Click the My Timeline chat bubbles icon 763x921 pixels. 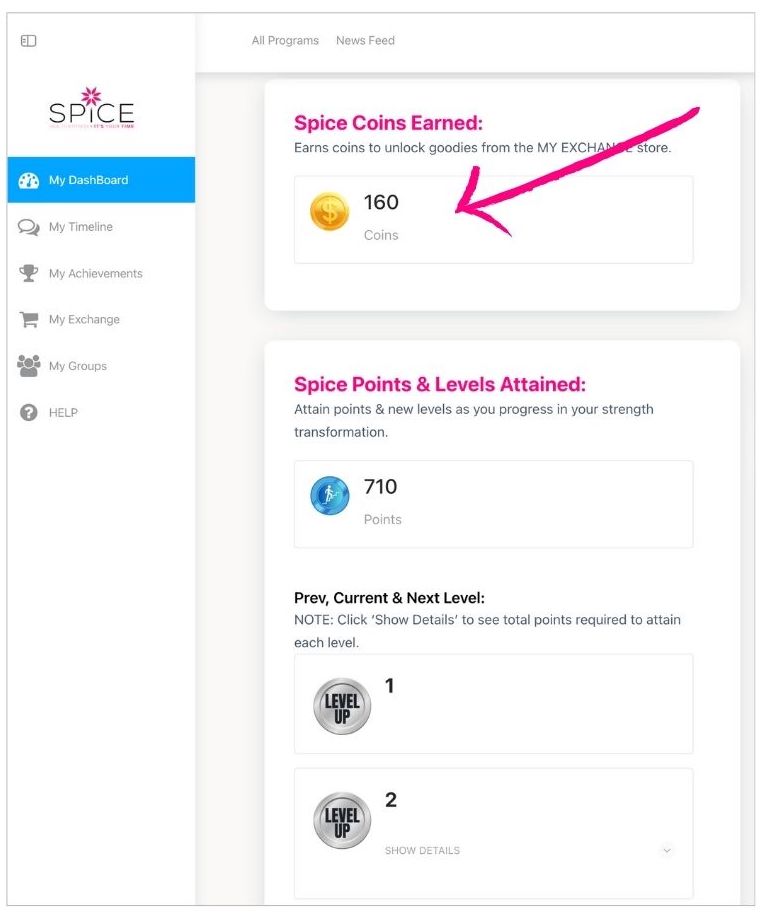(29, 227)
